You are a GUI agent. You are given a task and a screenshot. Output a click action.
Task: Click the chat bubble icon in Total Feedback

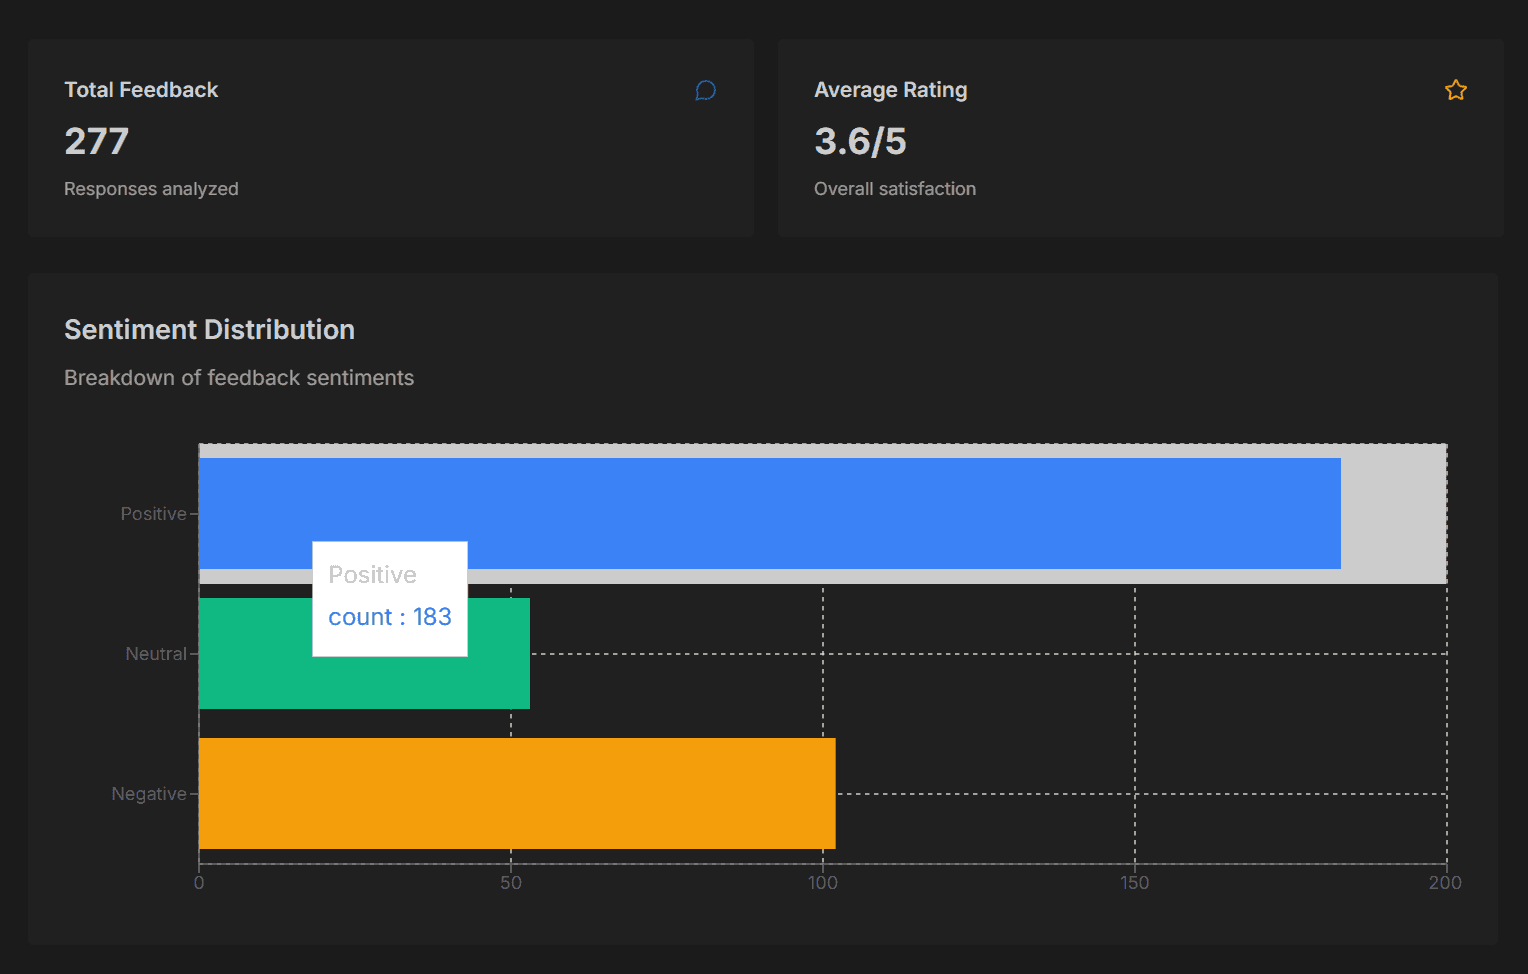(x=705, y=91)
